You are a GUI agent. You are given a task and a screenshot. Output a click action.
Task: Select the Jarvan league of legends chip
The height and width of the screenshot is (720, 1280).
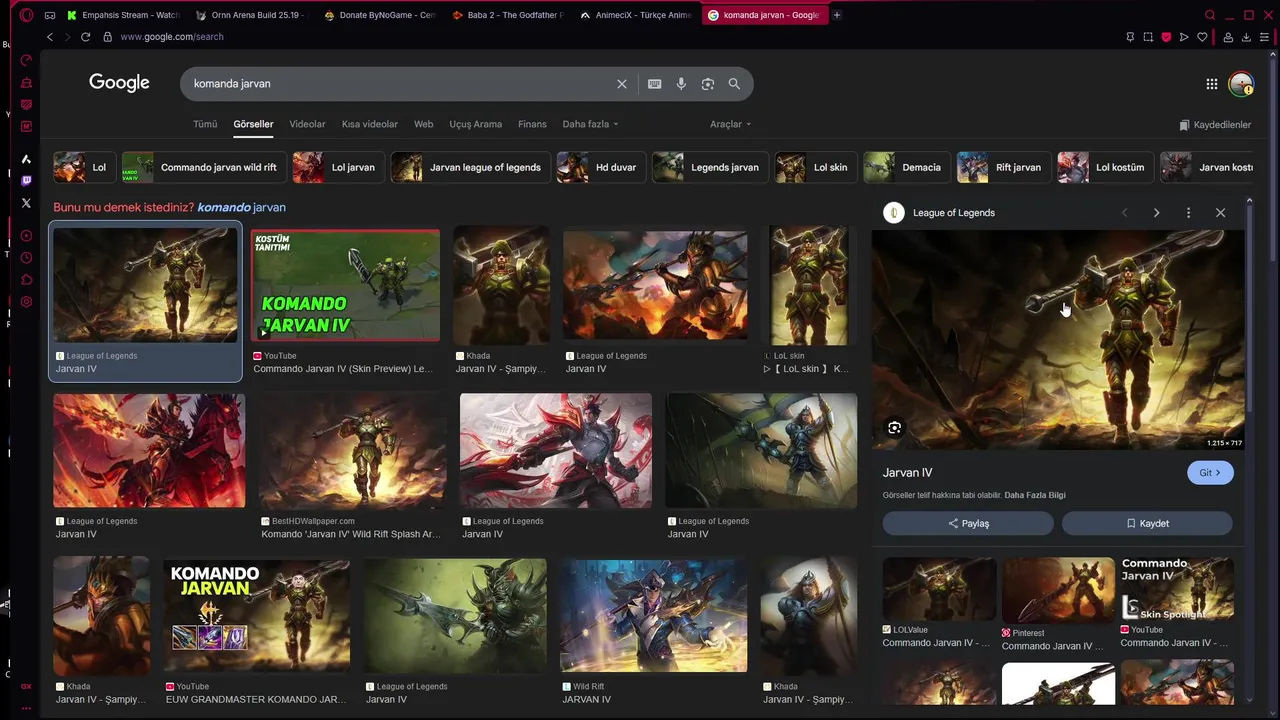(x=470, y=167)
